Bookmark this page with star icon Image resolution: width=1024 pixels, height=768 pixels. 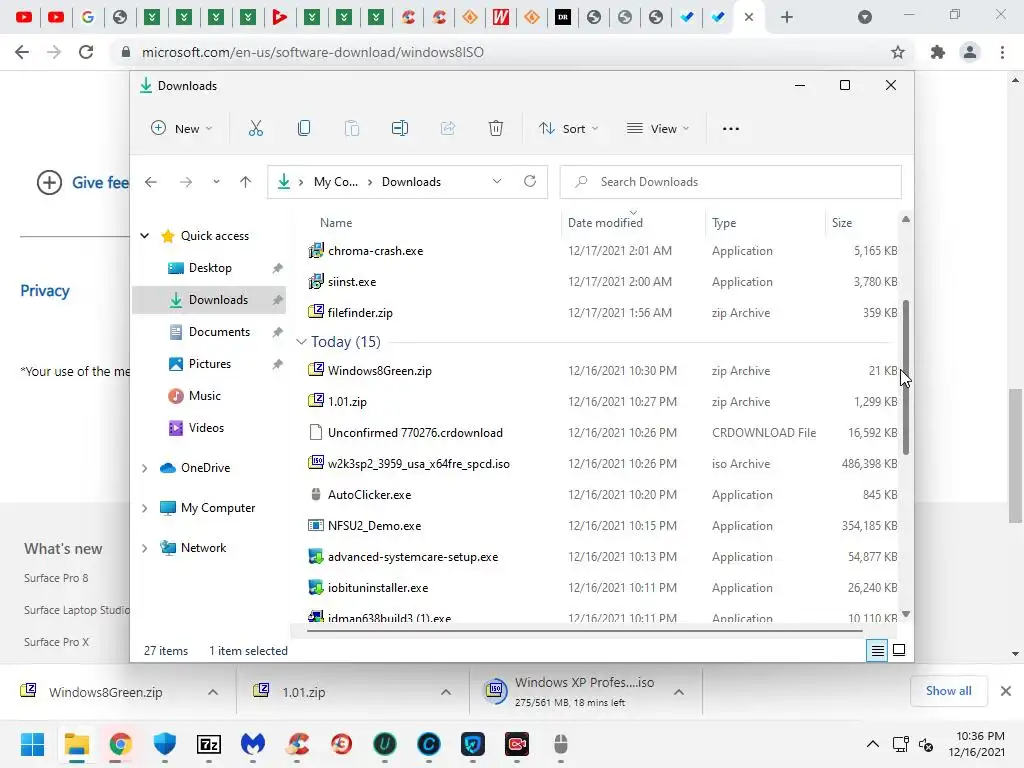point(898,52)
